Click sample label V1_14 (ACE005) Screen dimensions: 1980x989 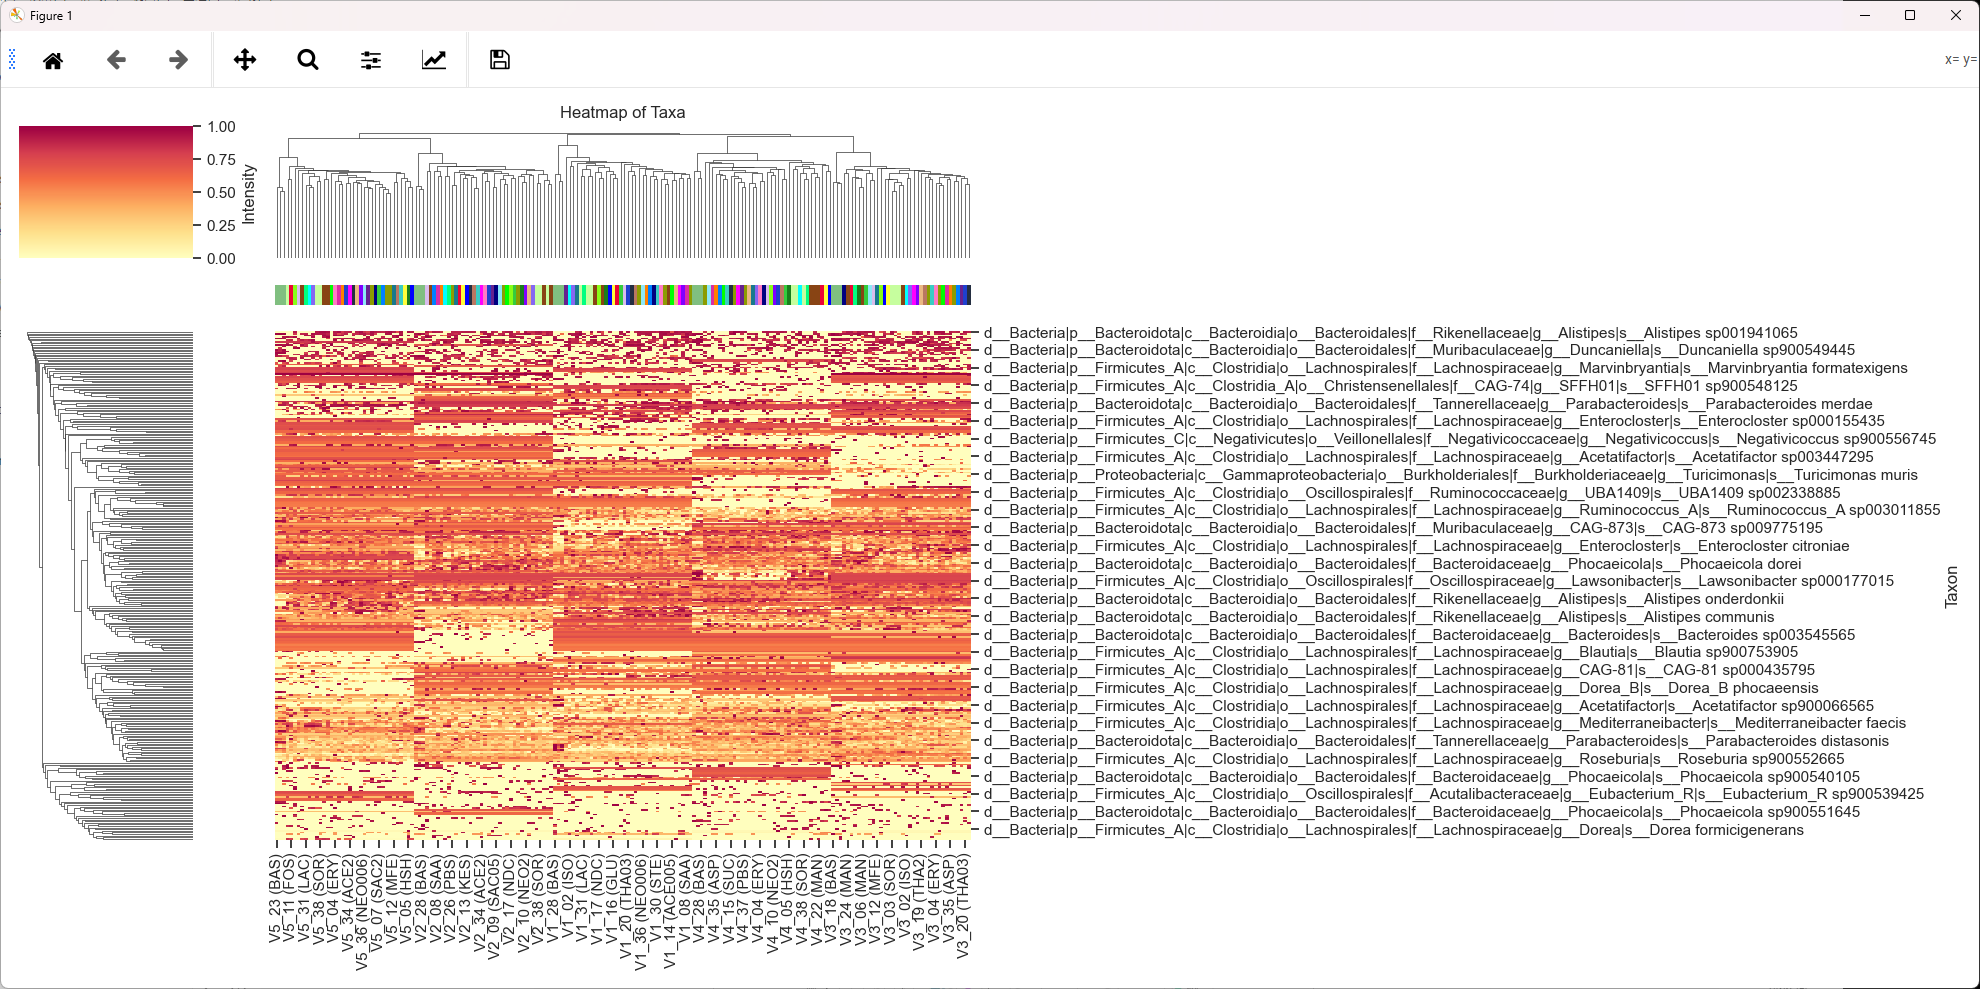(x=670, y=912)
